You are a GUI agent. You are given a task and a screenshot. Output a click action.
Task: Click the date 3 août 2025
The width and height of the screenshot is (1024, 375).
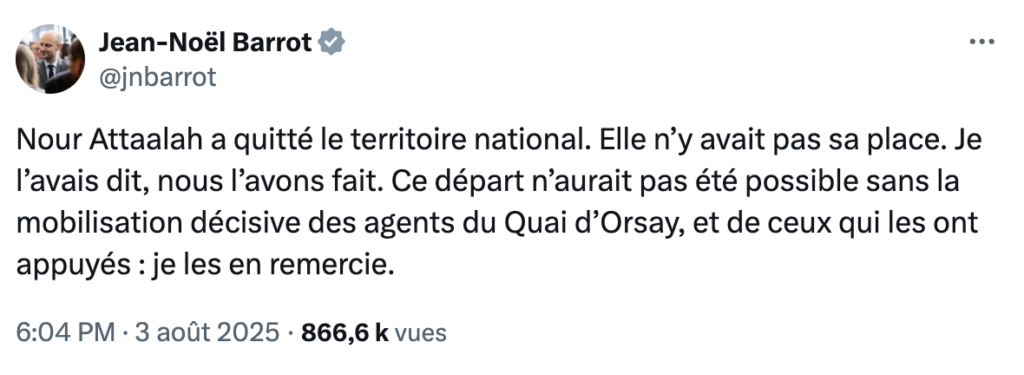tap(207, 333)
